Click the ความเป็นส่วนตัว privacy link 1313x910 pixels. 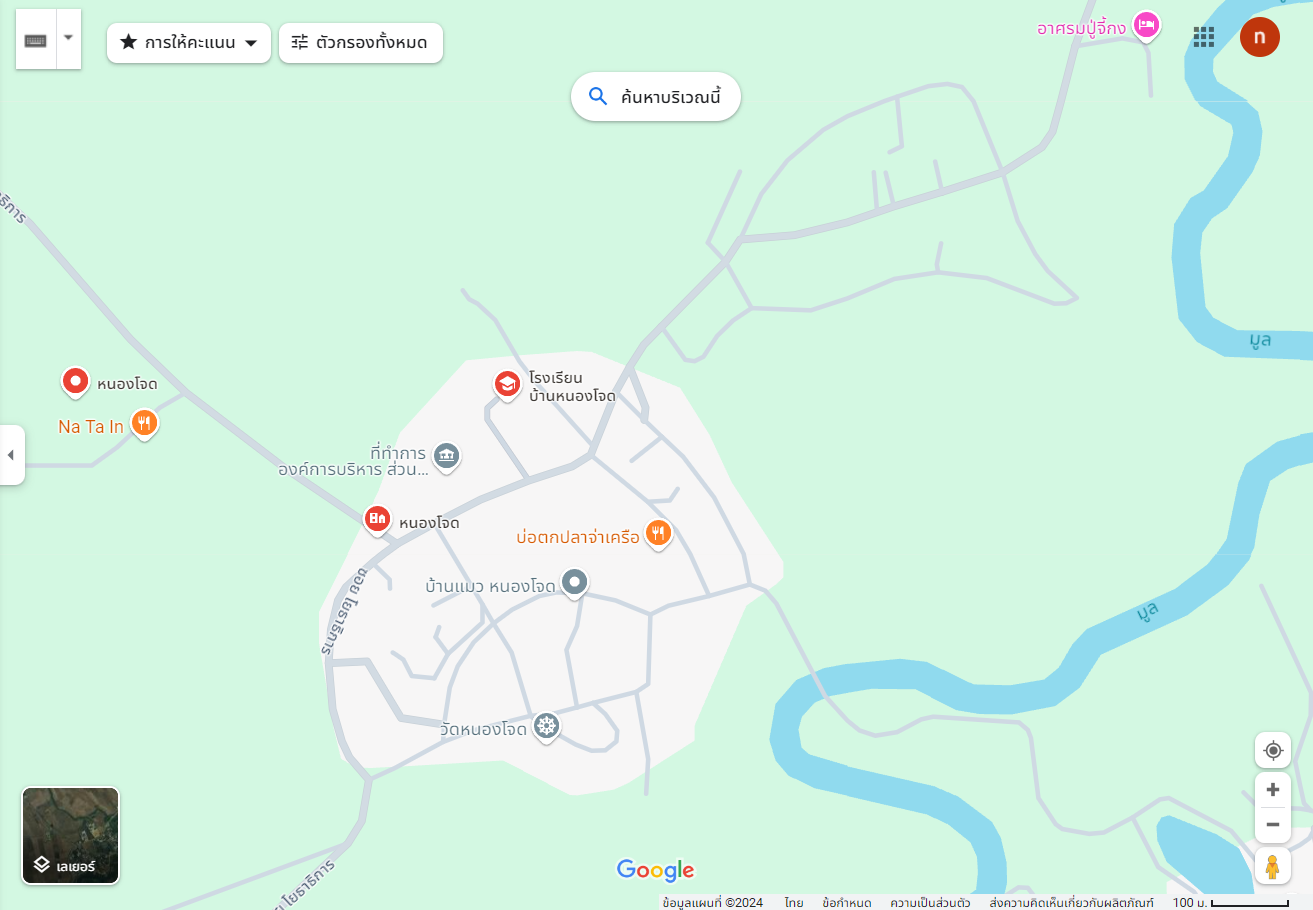coord(930,902)
